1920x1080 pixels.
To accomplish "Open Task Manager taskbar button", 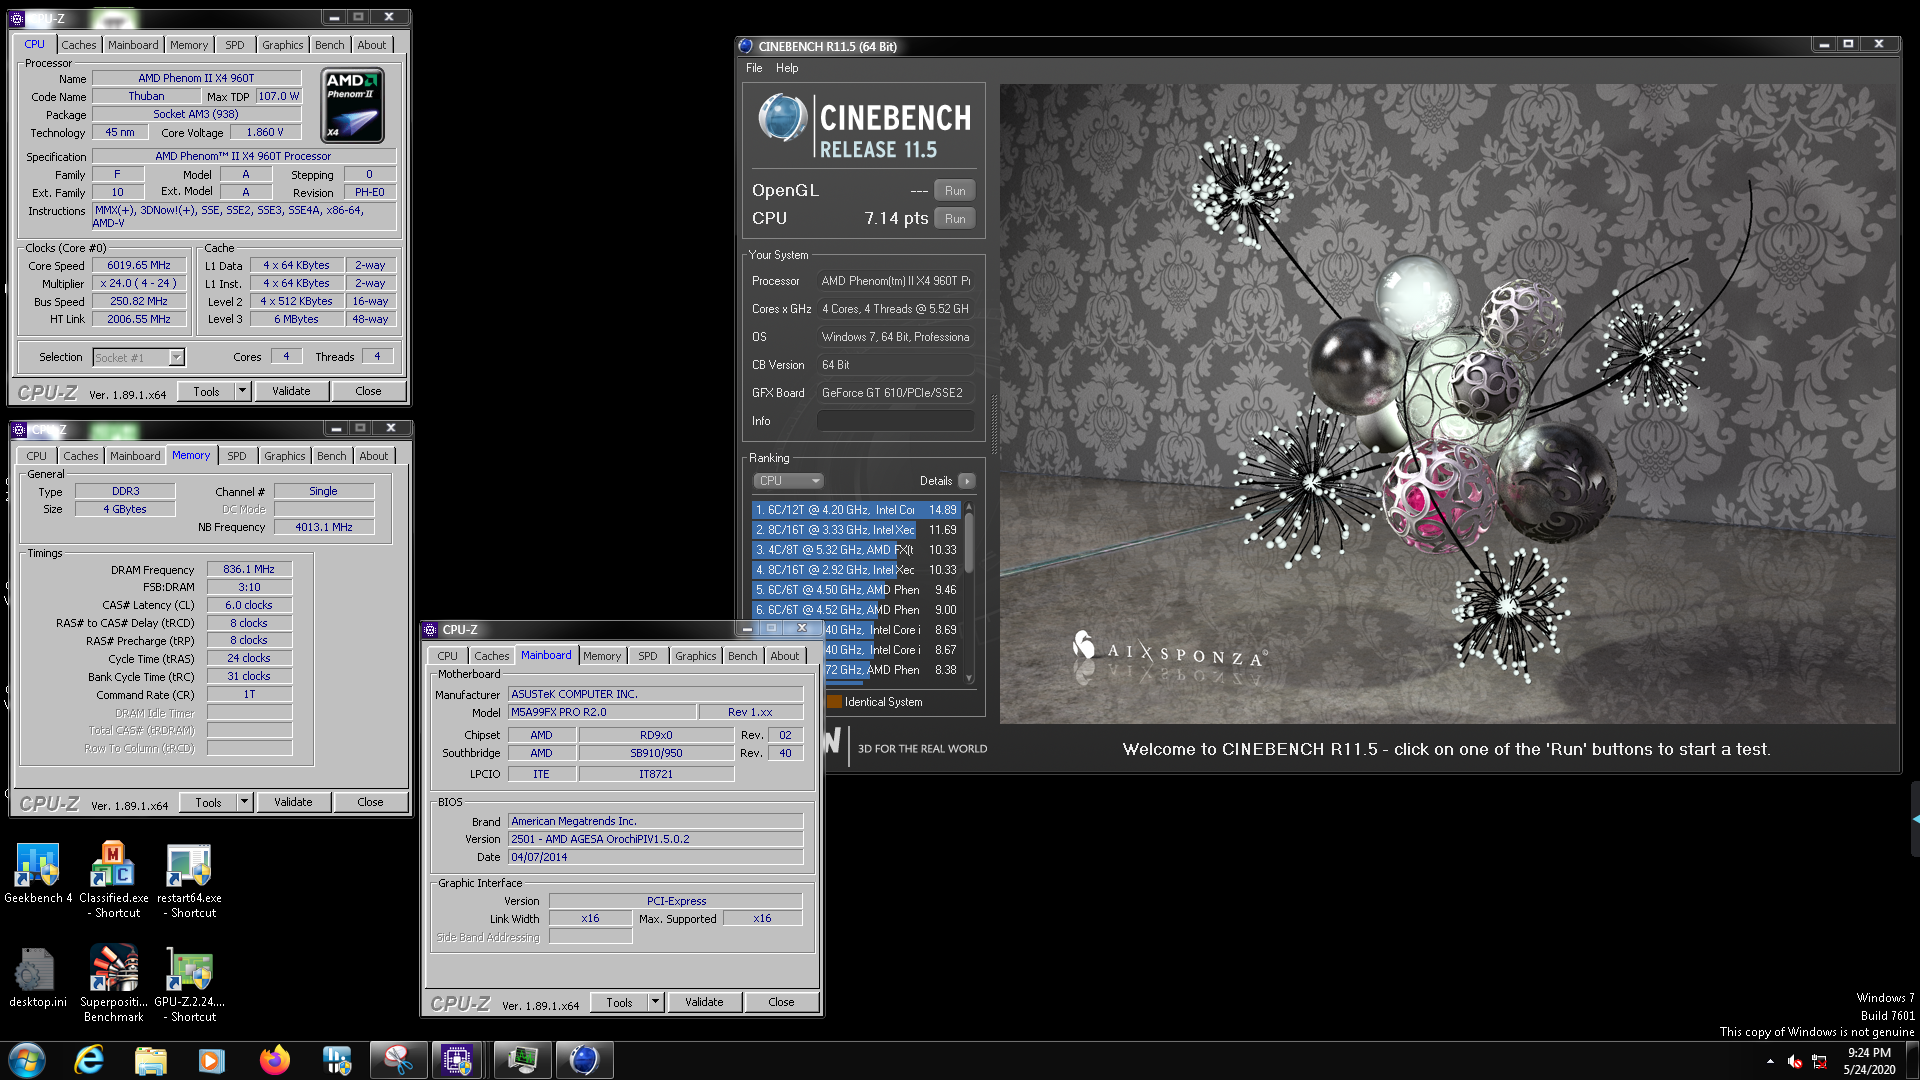I will point(522,1060).
